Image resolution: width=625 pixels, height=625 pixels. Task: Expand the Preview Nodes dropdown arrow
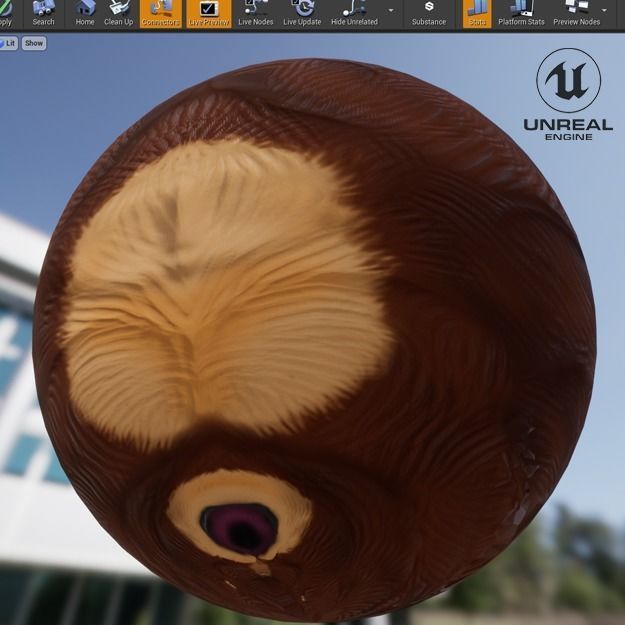point(604,10)
